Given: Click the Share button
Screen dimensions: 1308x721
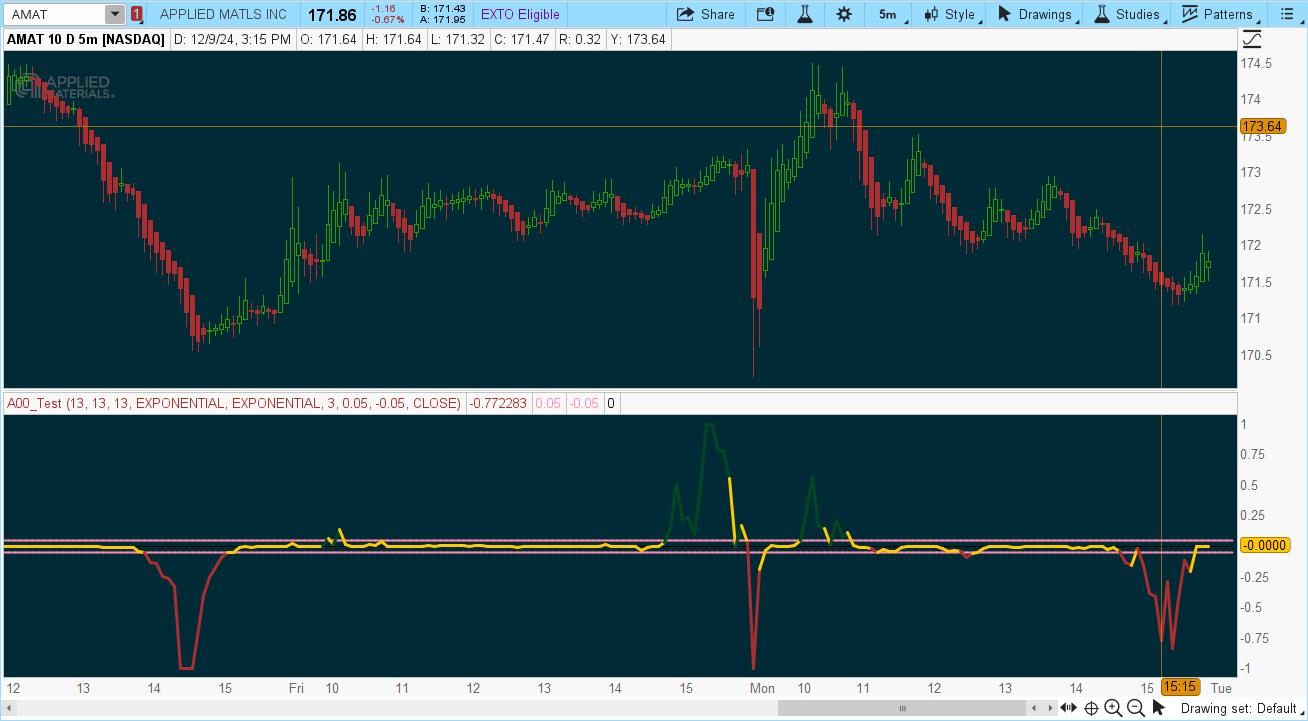Looking at the screenshot, I should [x=706, y=14].
